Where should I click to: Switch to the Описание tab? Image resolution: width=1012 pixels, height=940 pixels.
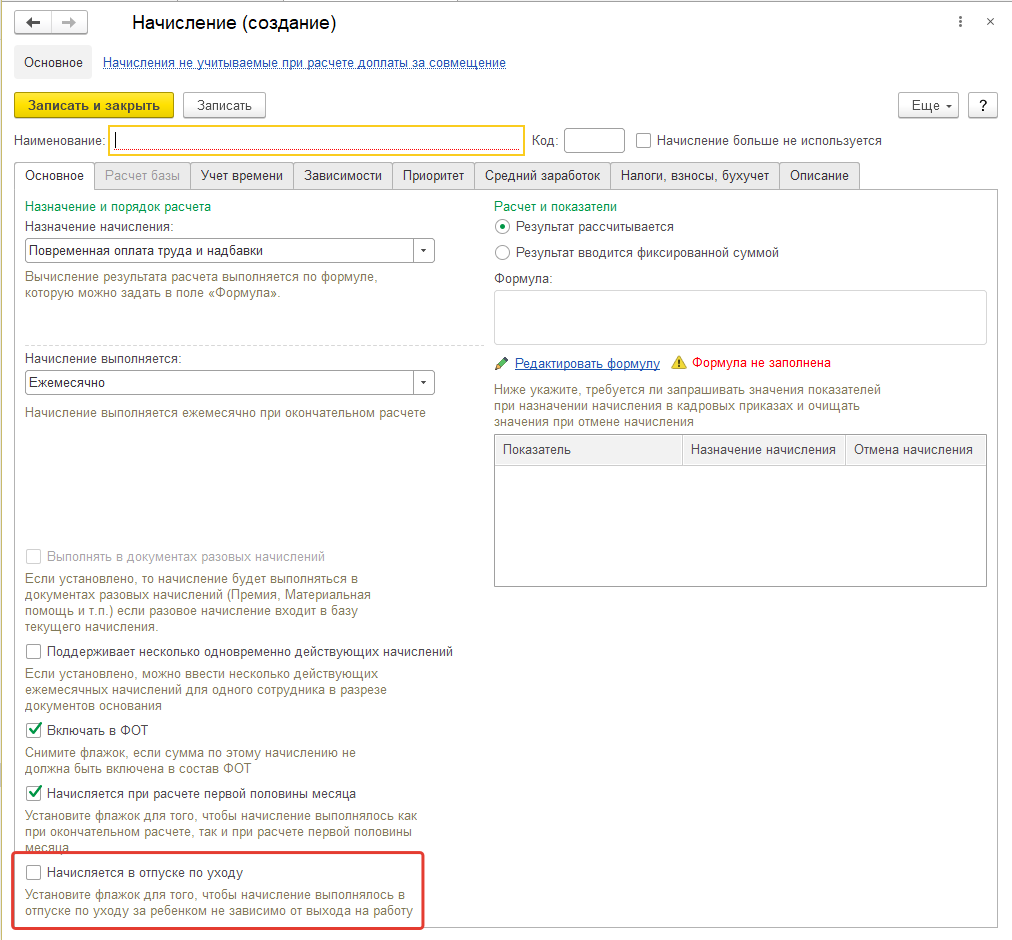[x=819, y=176]
